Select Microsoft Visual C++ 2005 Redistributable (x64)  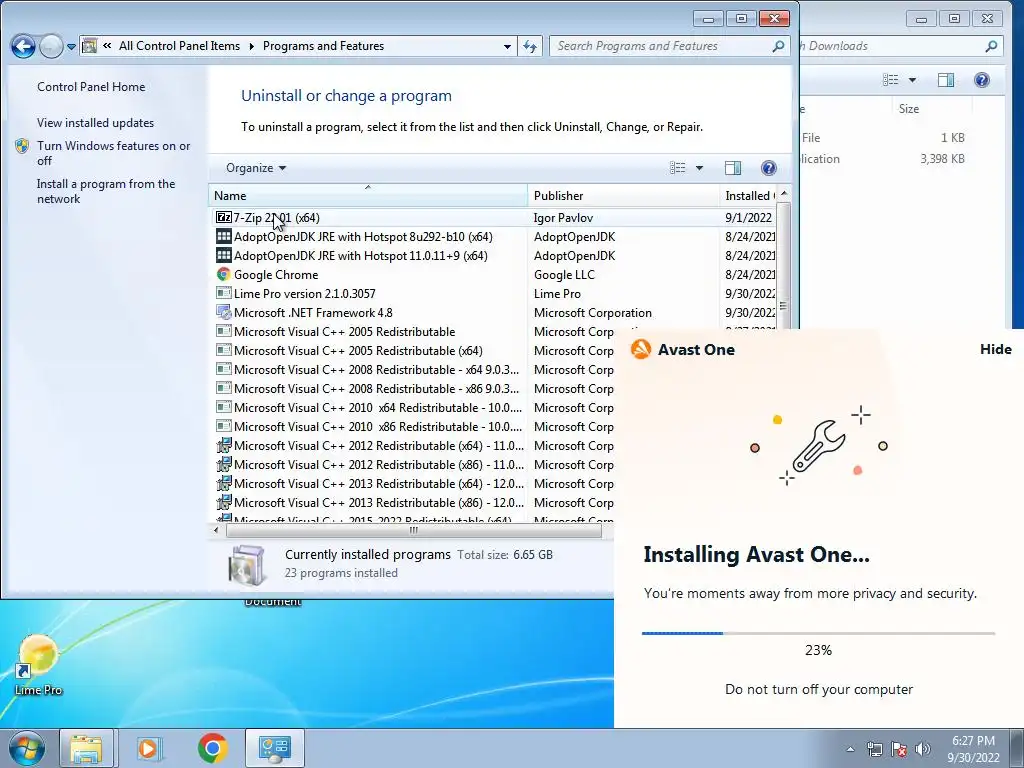(x=358, y=350)
